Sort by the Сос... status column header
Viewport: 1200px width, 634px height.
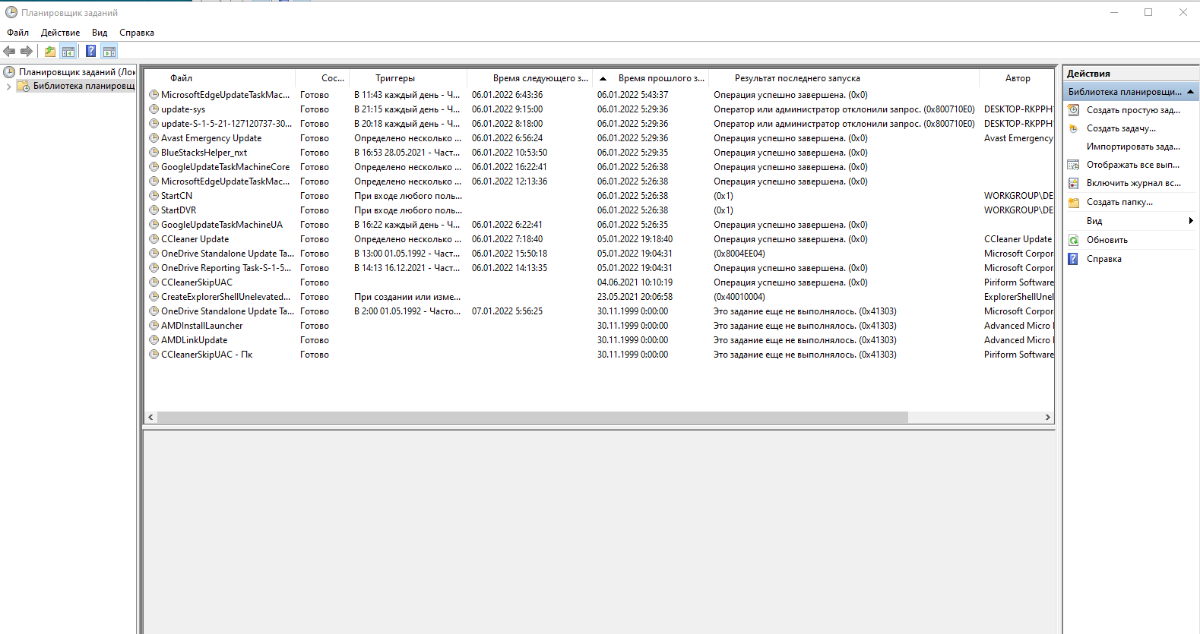point(322,77)
